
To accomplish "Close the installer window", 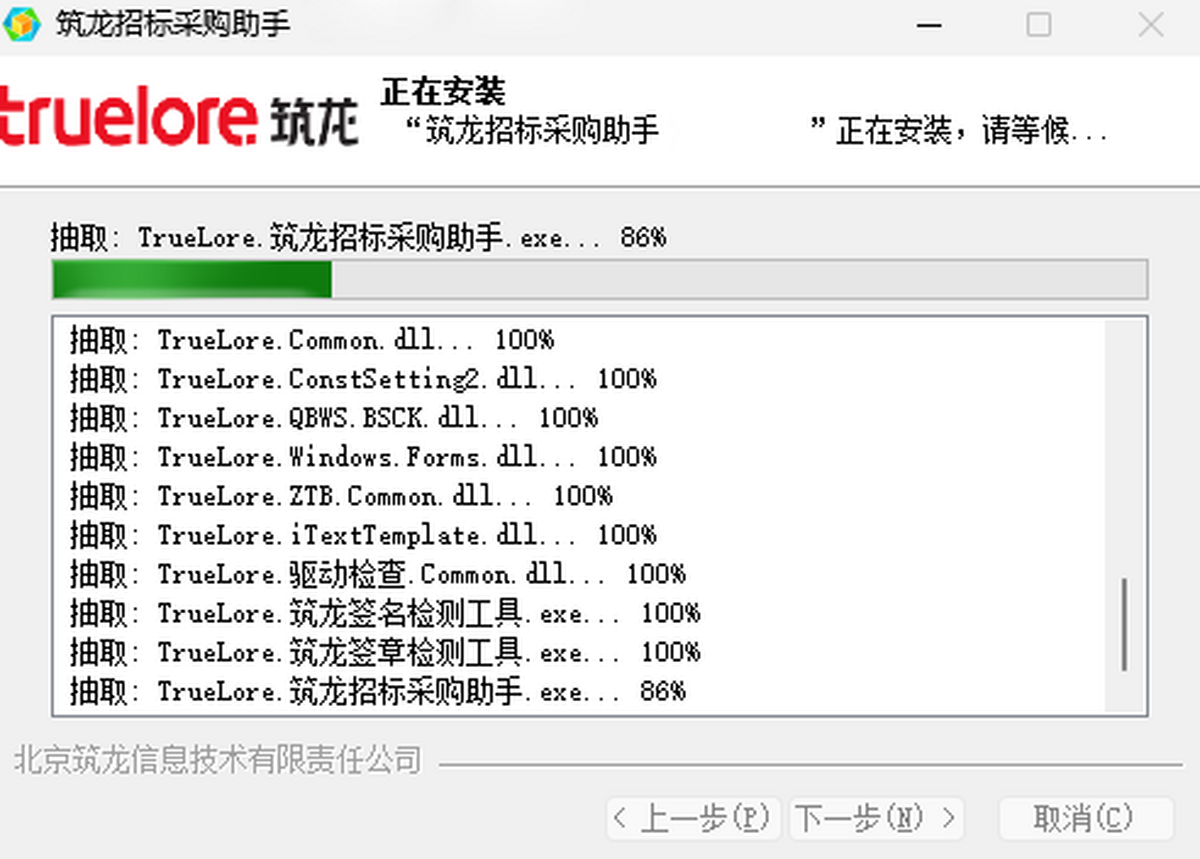I will [x=1150, y=25].
